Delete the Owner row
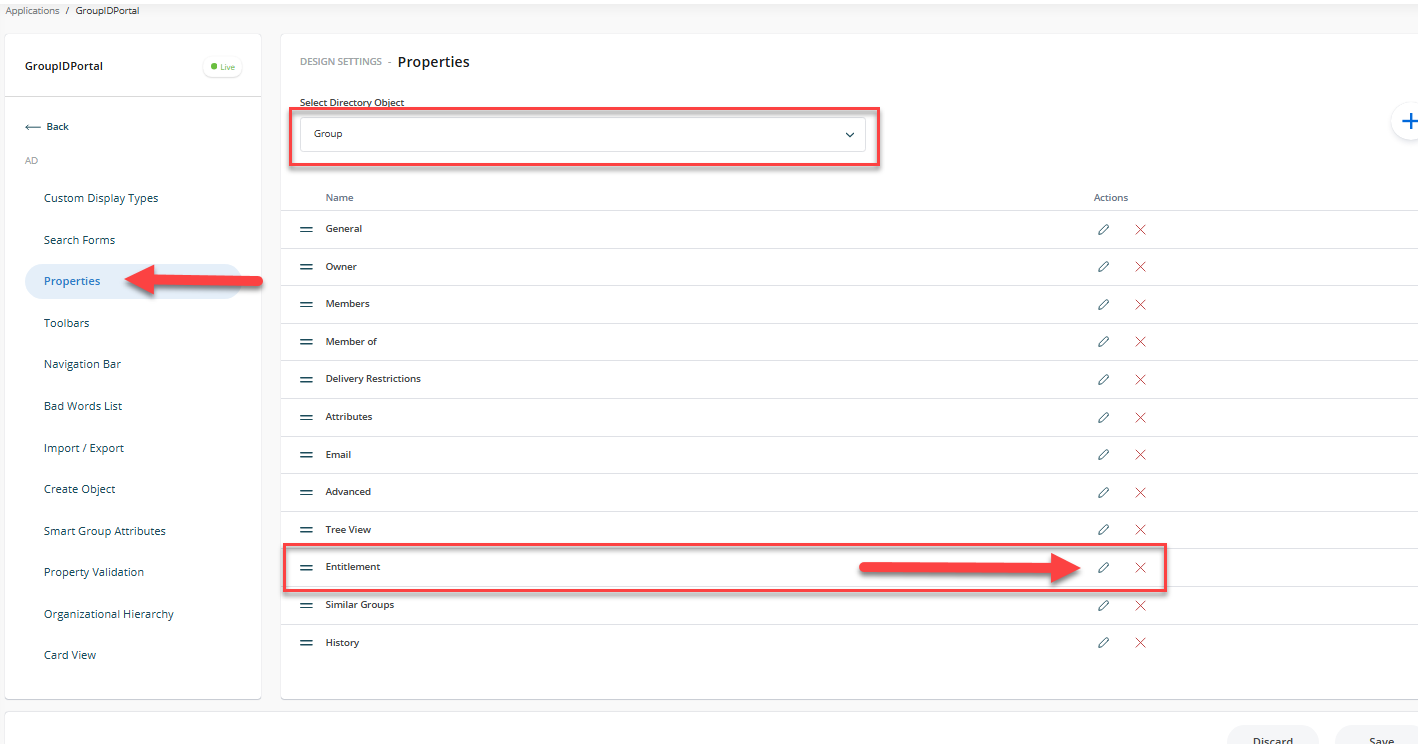The width and height of the screenshot is (1418, 744). tap(1140, 267)
